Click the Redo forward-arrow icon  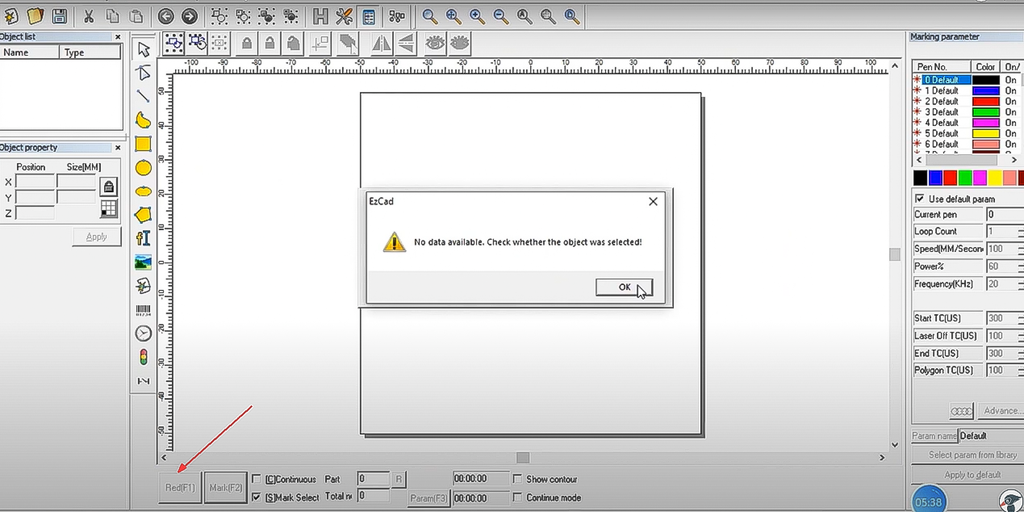pos(189,16)
